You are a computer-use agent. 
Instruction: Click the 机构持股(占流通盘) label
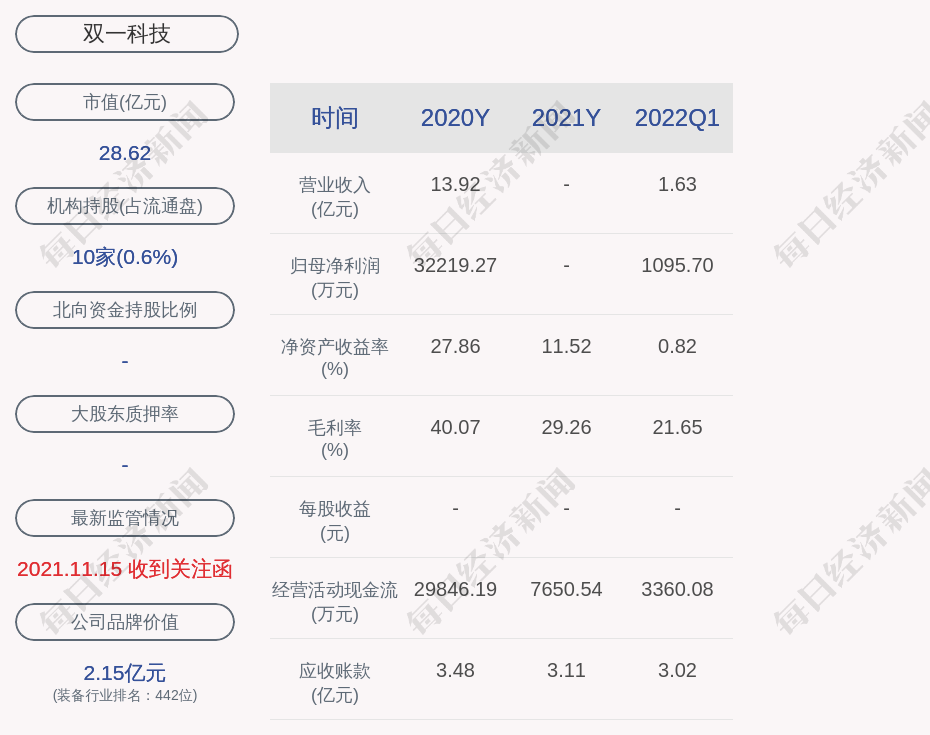(x=125, y=206)
